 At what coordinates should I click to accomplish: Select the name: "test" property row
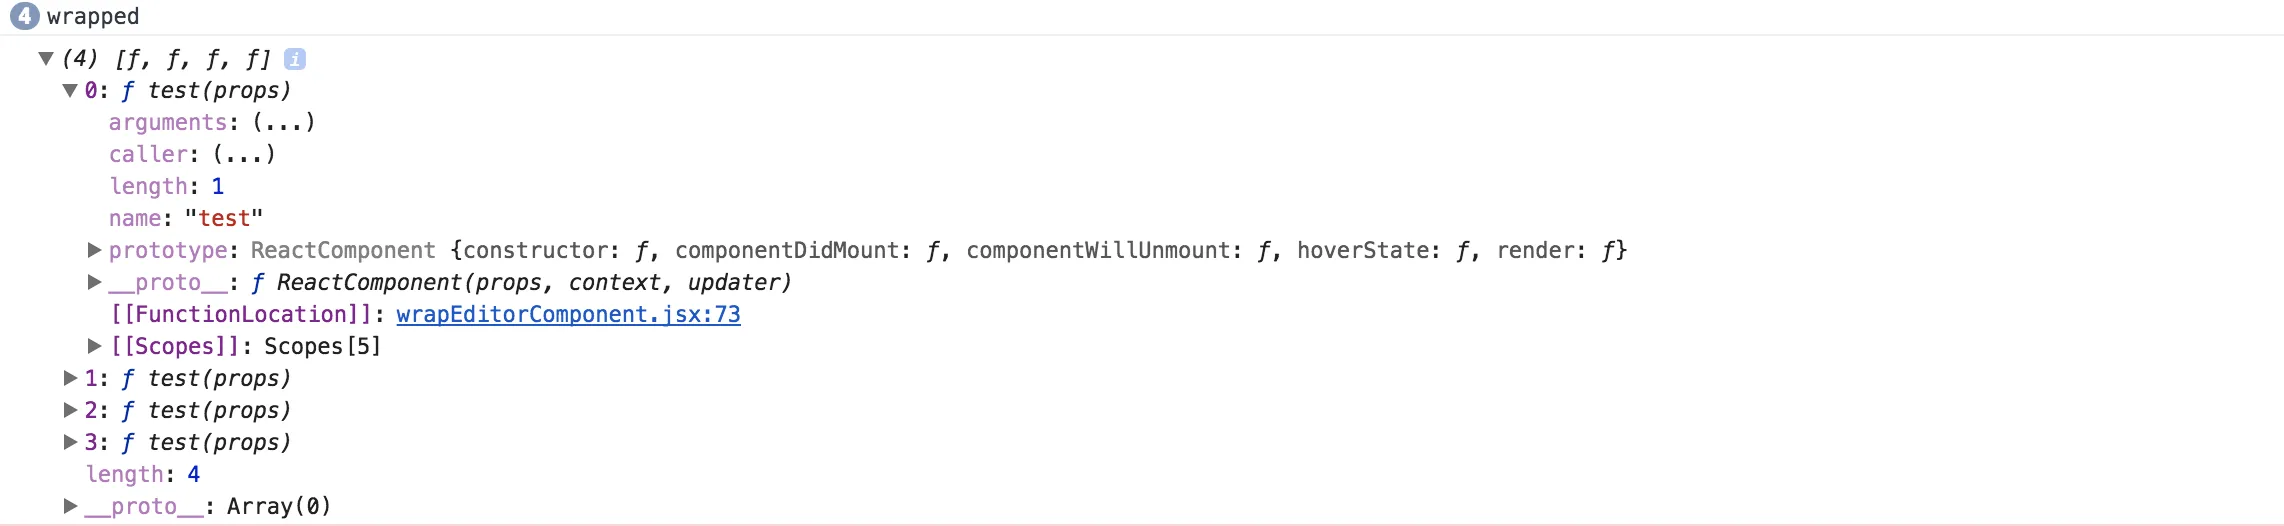pos(186,219)
